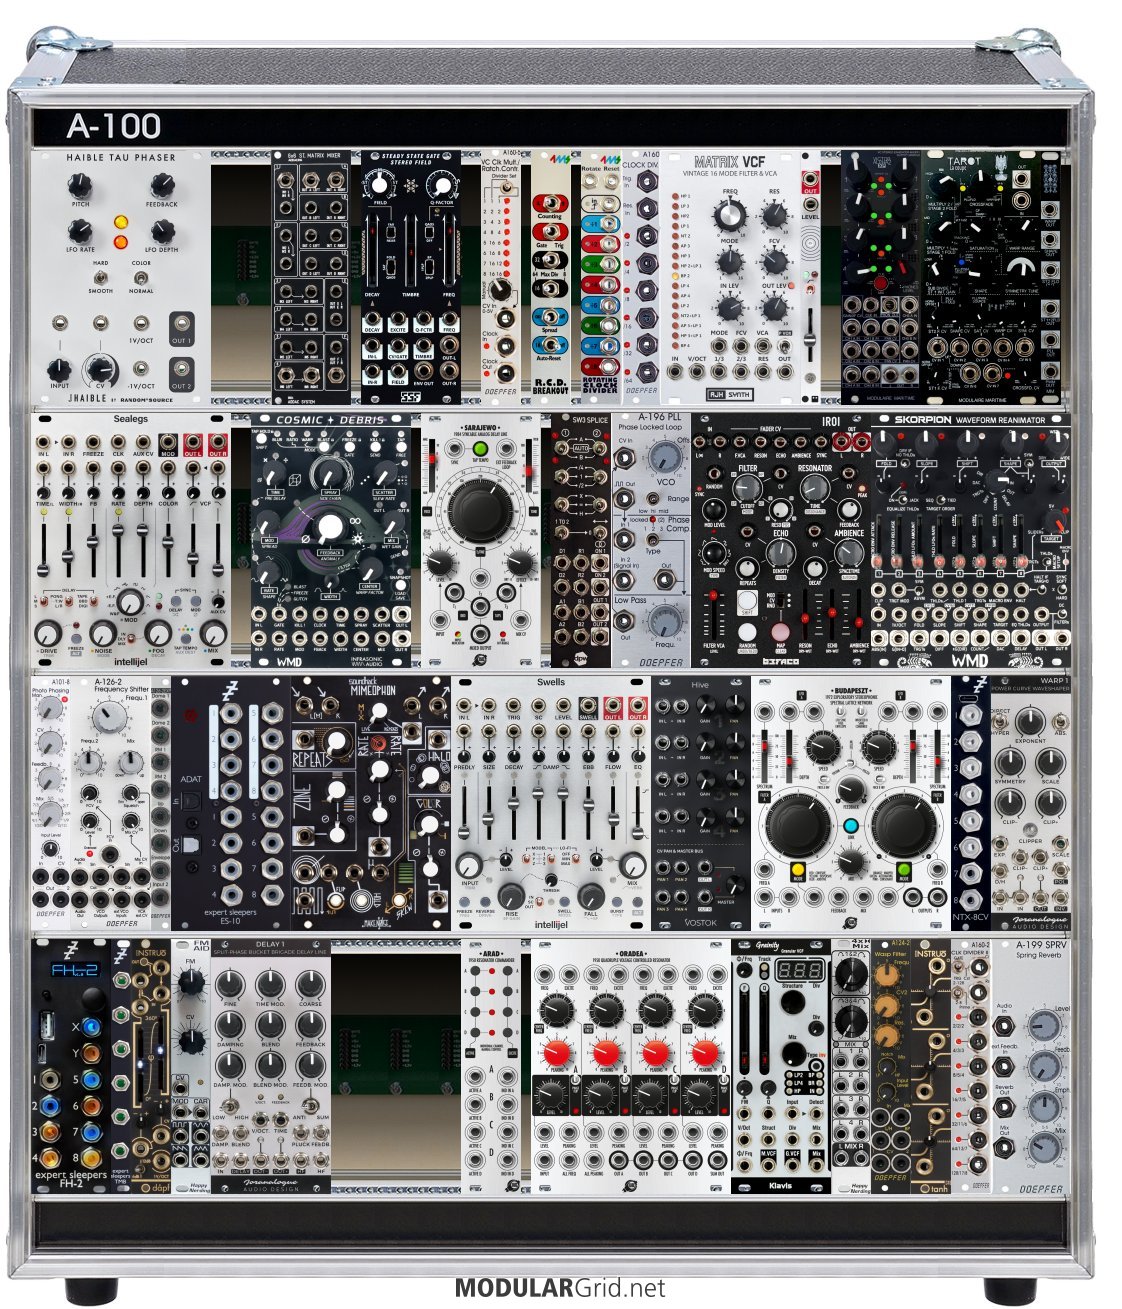Click the large center knob on Sarajewo
The width and height of the screenshot is (1122, 1309).
479,510
